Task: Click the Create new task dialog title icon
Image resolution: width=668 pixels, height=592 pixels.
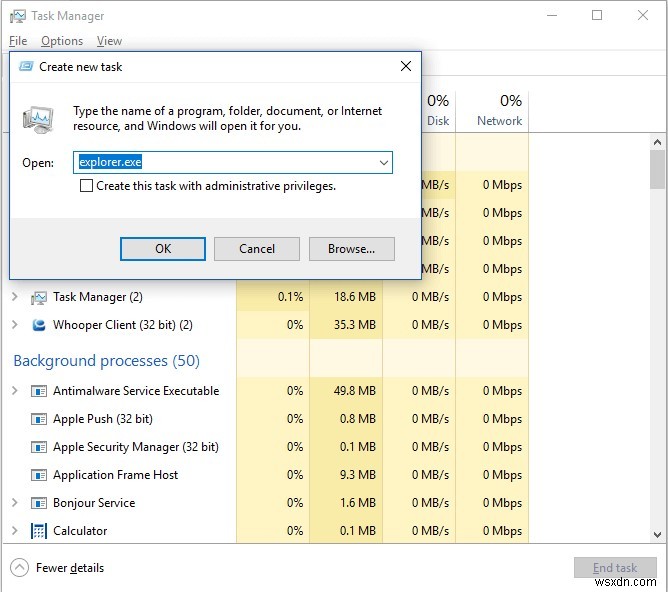Action: (26, 66)
